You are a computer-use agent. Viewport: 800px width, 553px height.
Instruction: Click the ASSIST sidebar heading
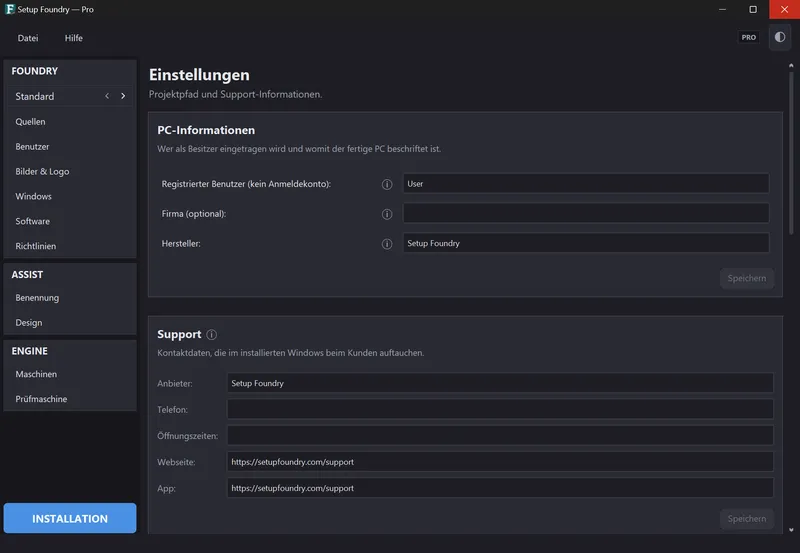27,274
